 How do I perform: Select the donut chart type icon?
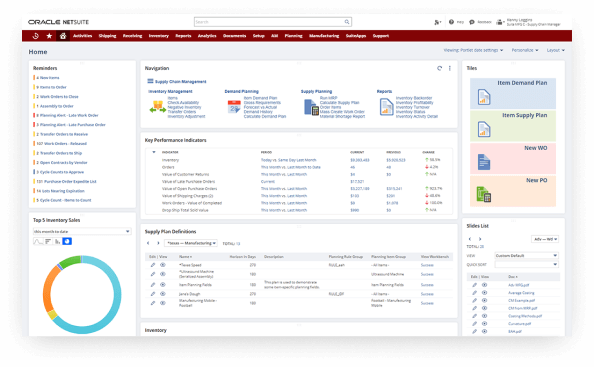pos(67,241)
